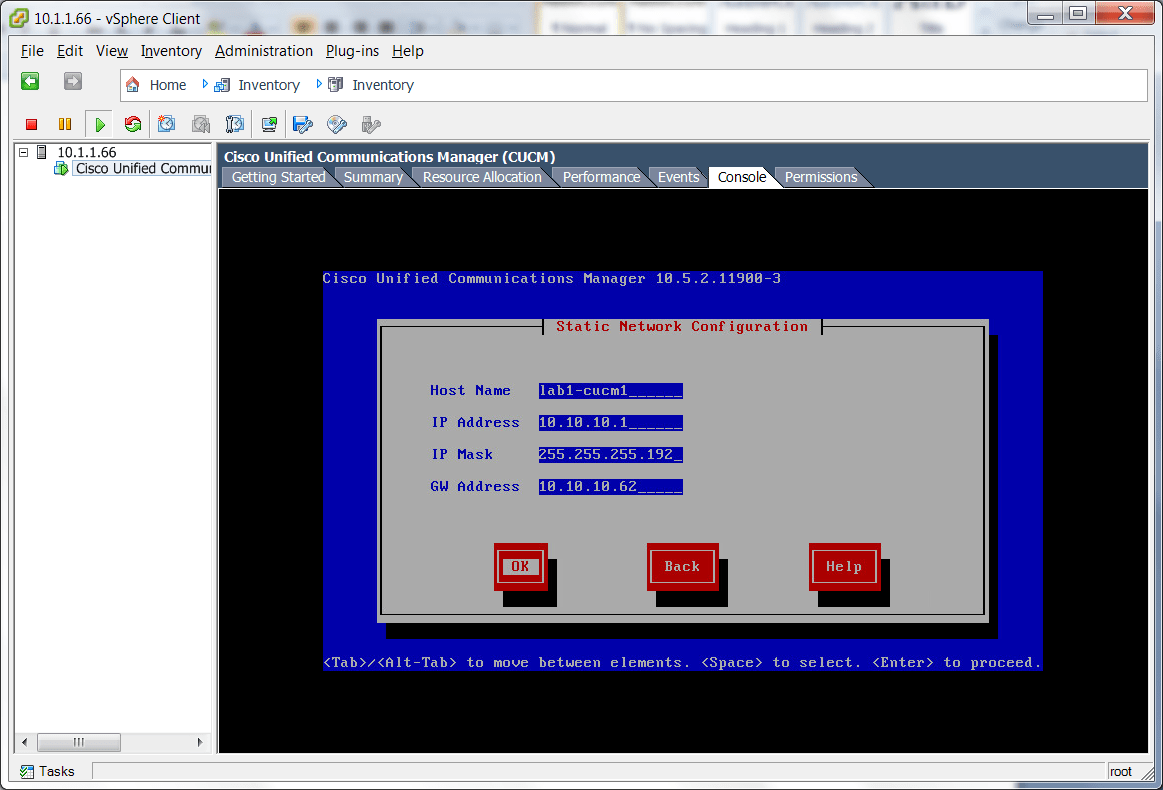Click the inventory tree horizontal scrollbar thumb
The height and width of the screenshot is (790, 1163).
click(x=79, y=743)
